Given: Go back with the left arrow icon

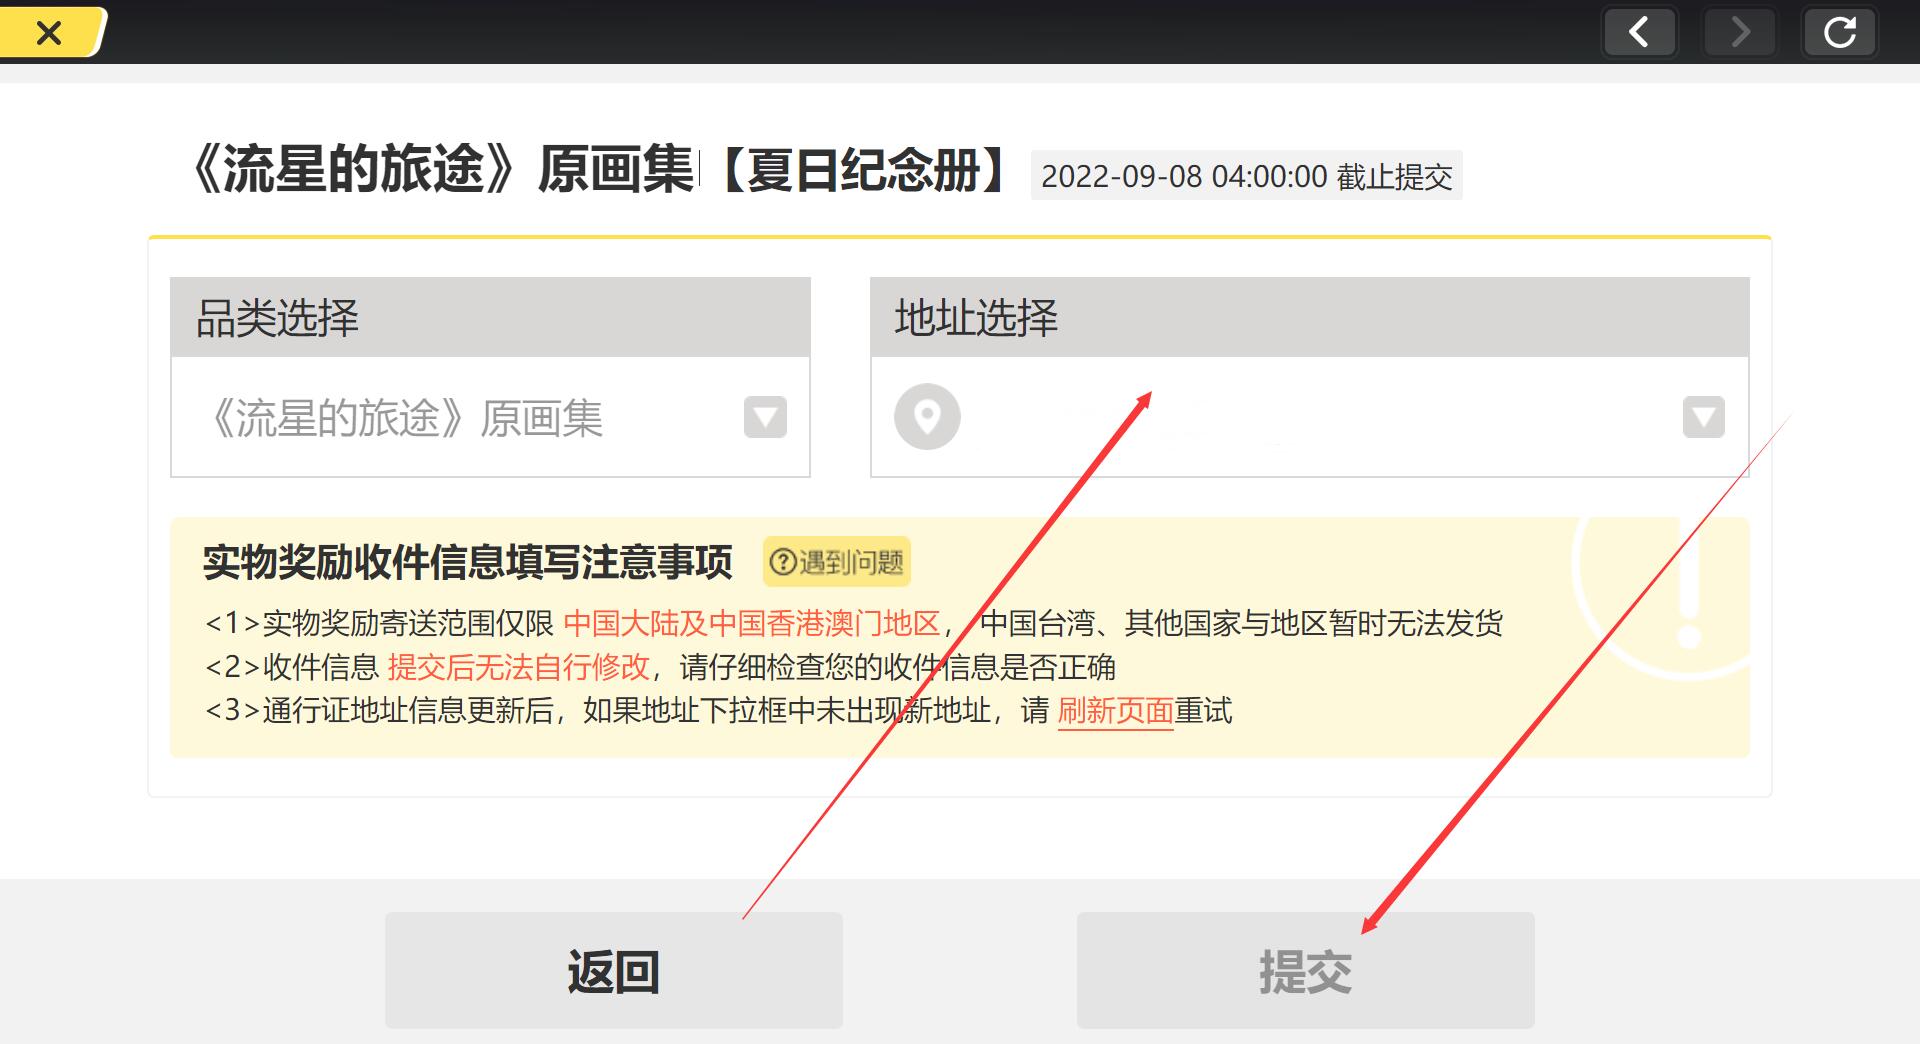Looking at the screenshot, I should pos(1639,33).
